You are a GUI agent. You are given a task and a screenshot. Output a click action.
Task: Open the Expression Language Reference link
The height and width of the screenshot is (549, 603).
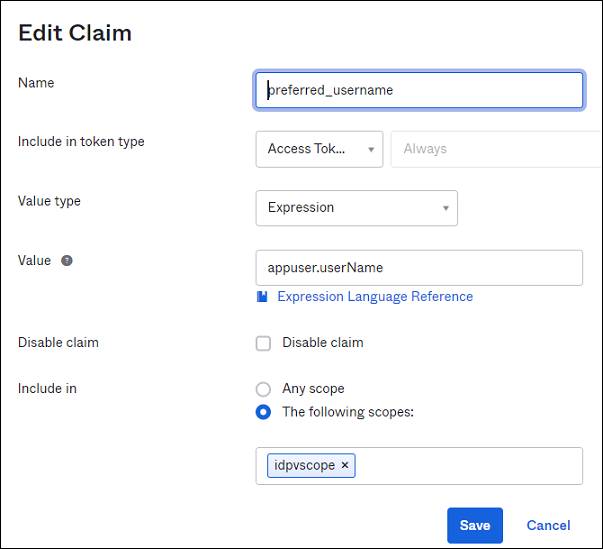point(375,296)
